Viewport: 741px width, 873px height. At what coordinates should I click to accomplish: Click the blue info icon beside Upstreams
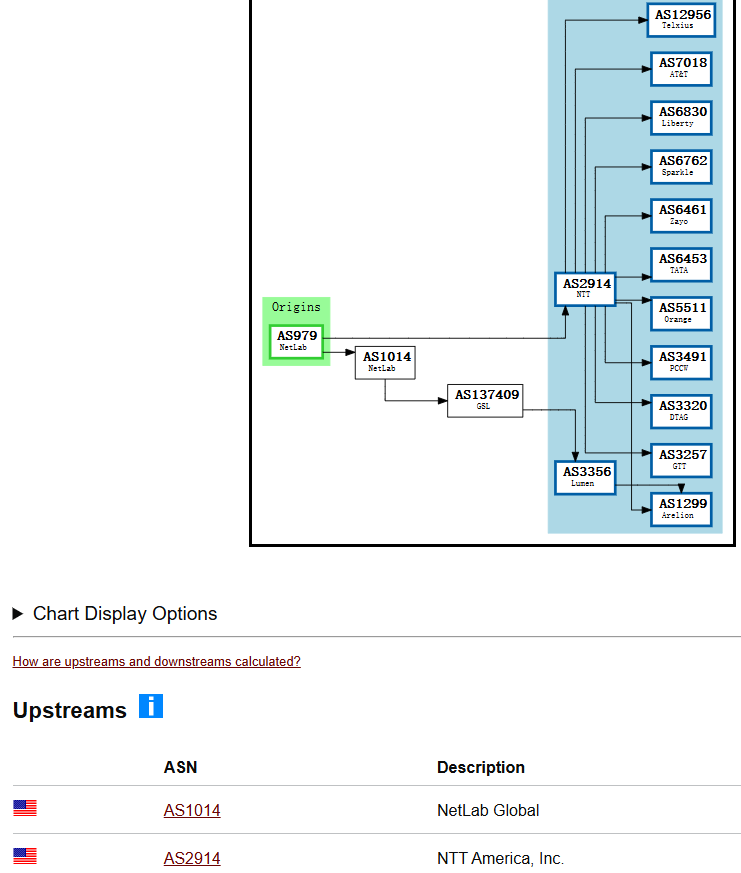[150, 706]
